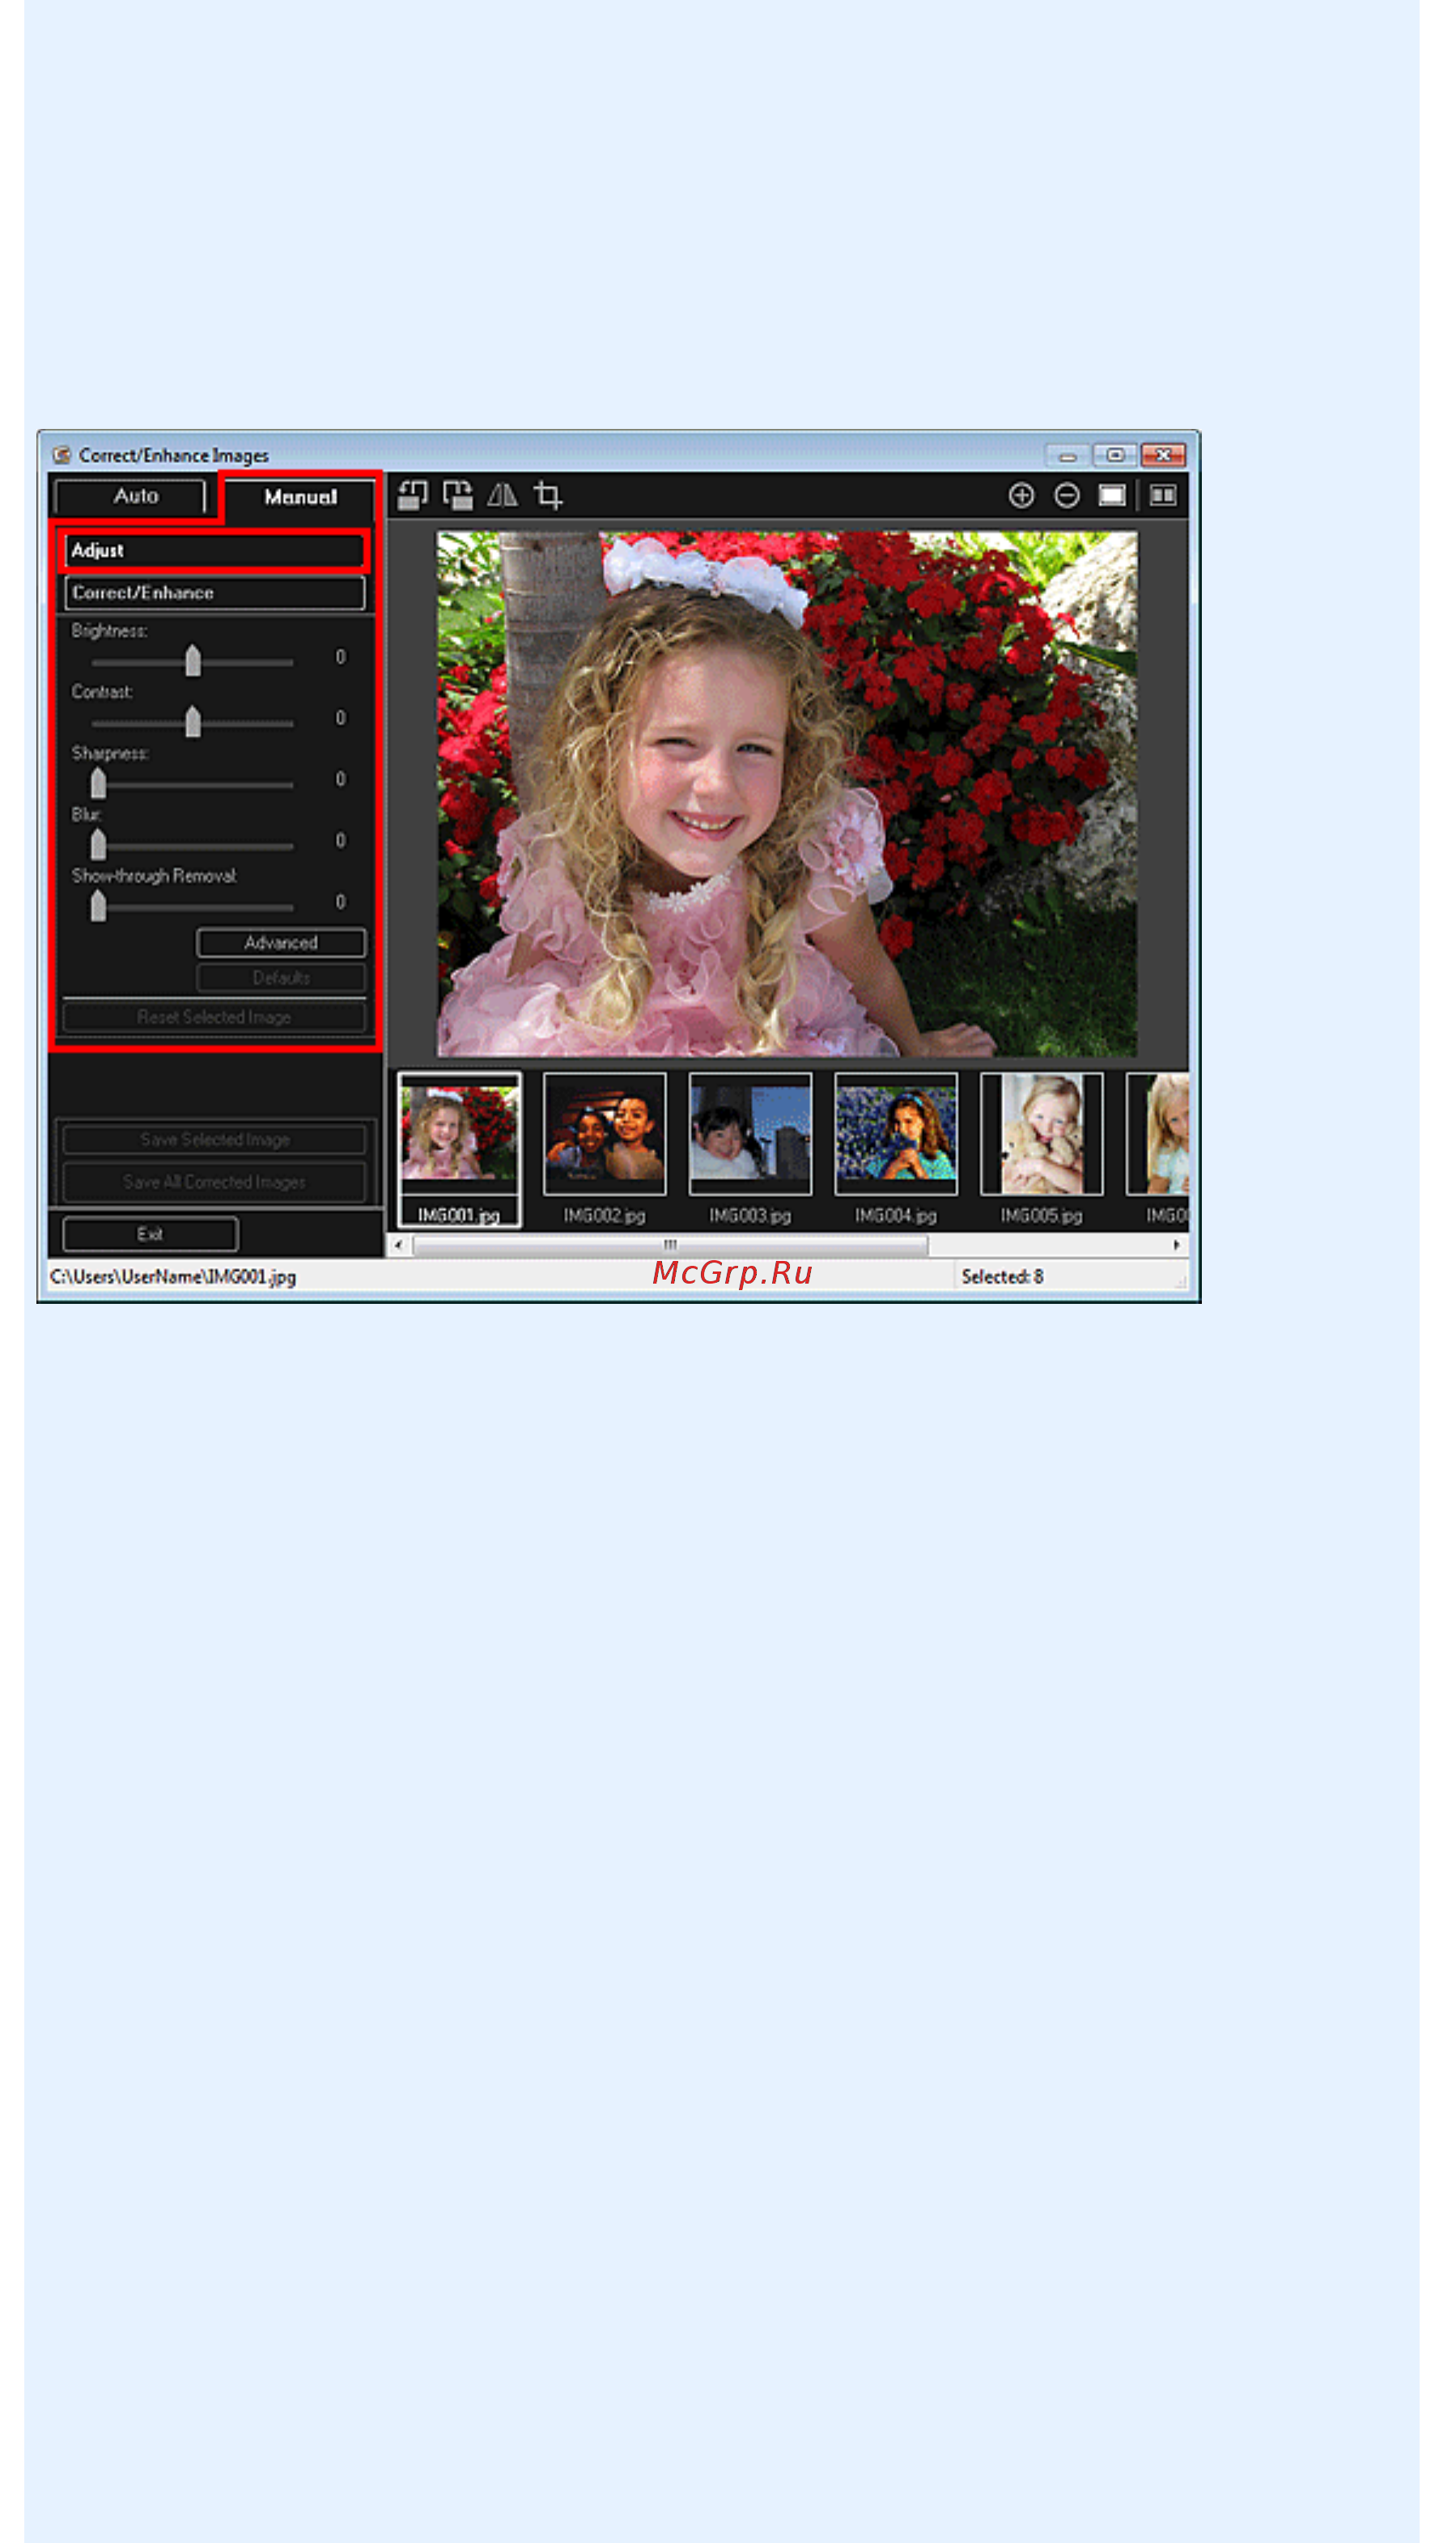Zoom out with the minus magnifier icon
This screenshot has width=1456, height=2543.
coord(1067,495)
